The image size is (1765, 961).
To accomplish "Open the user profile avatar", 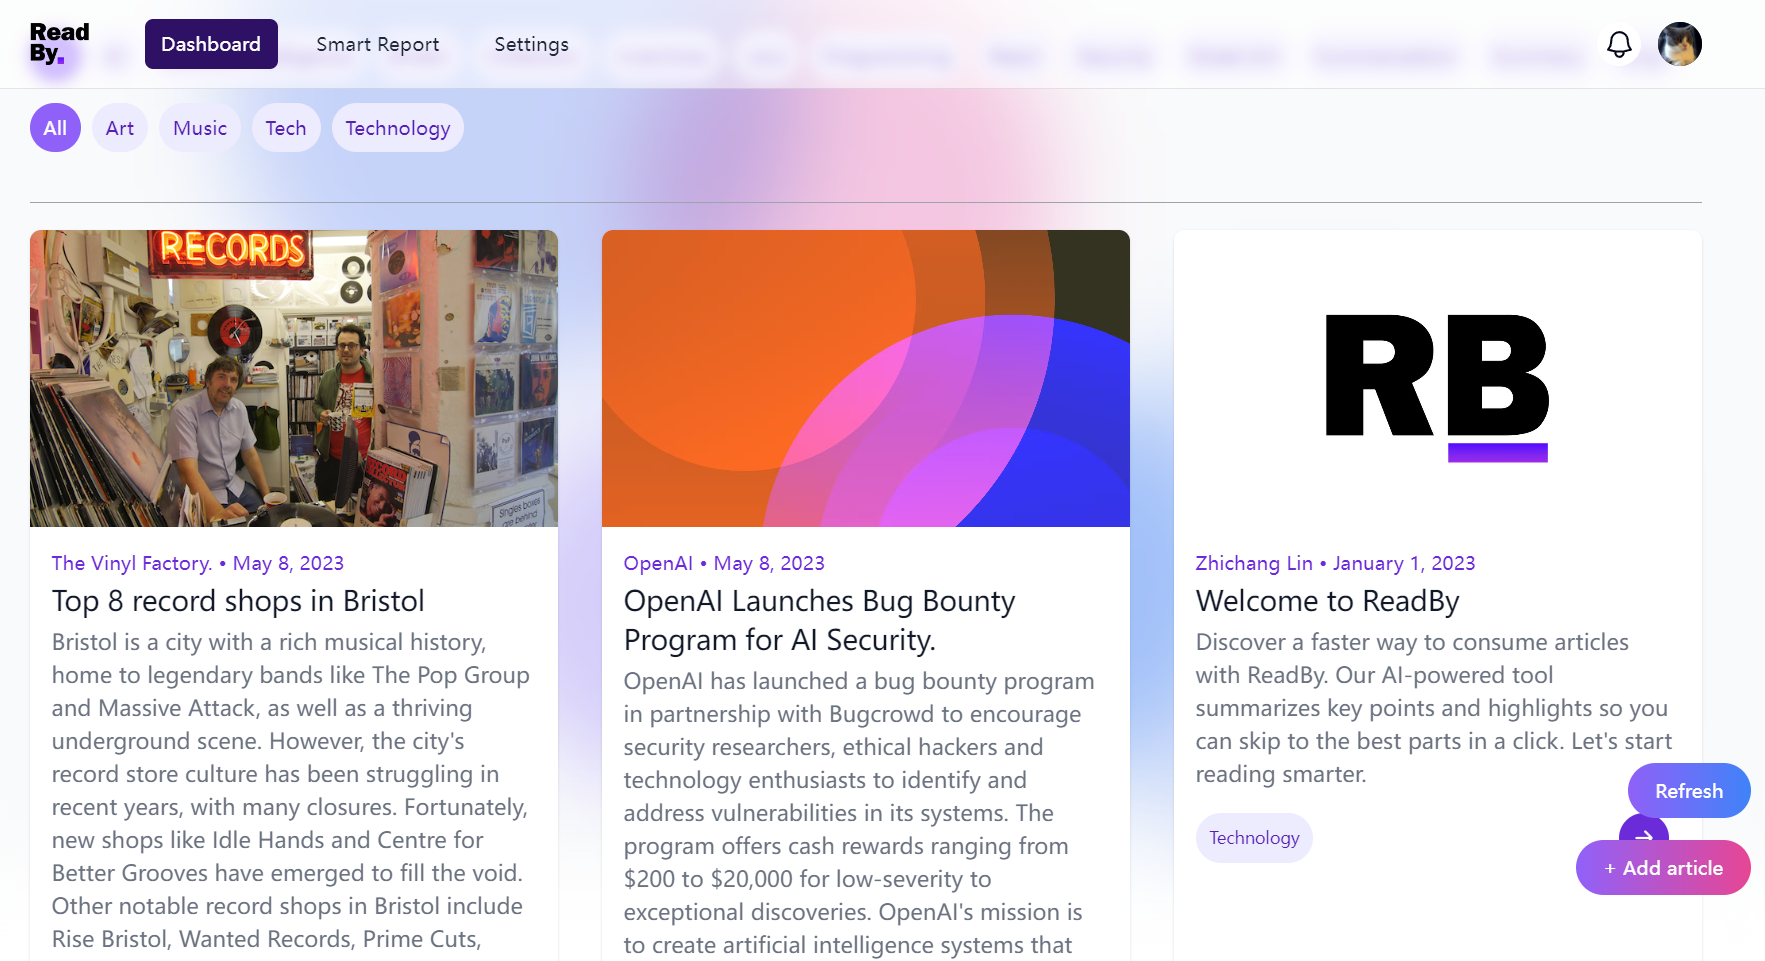I will click(1679, 44).
